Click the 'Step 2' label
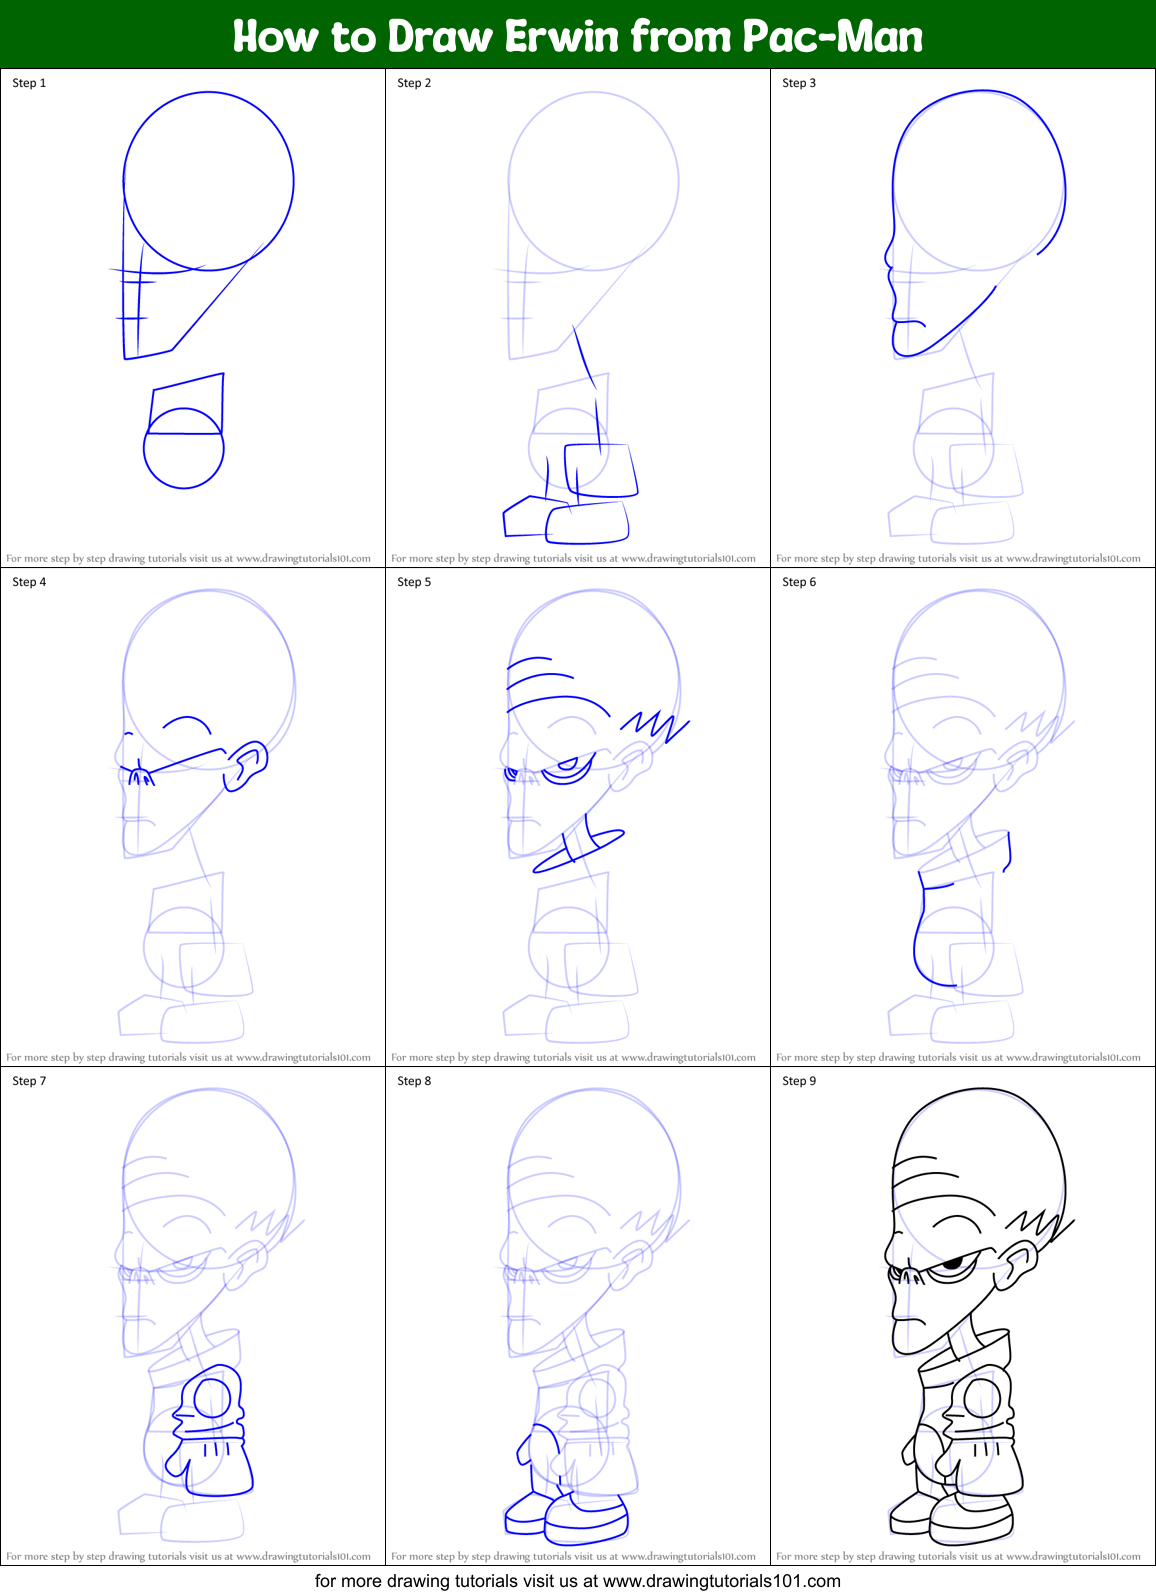This screenshot has width=1156, height=1596. [x=414, y=83]
